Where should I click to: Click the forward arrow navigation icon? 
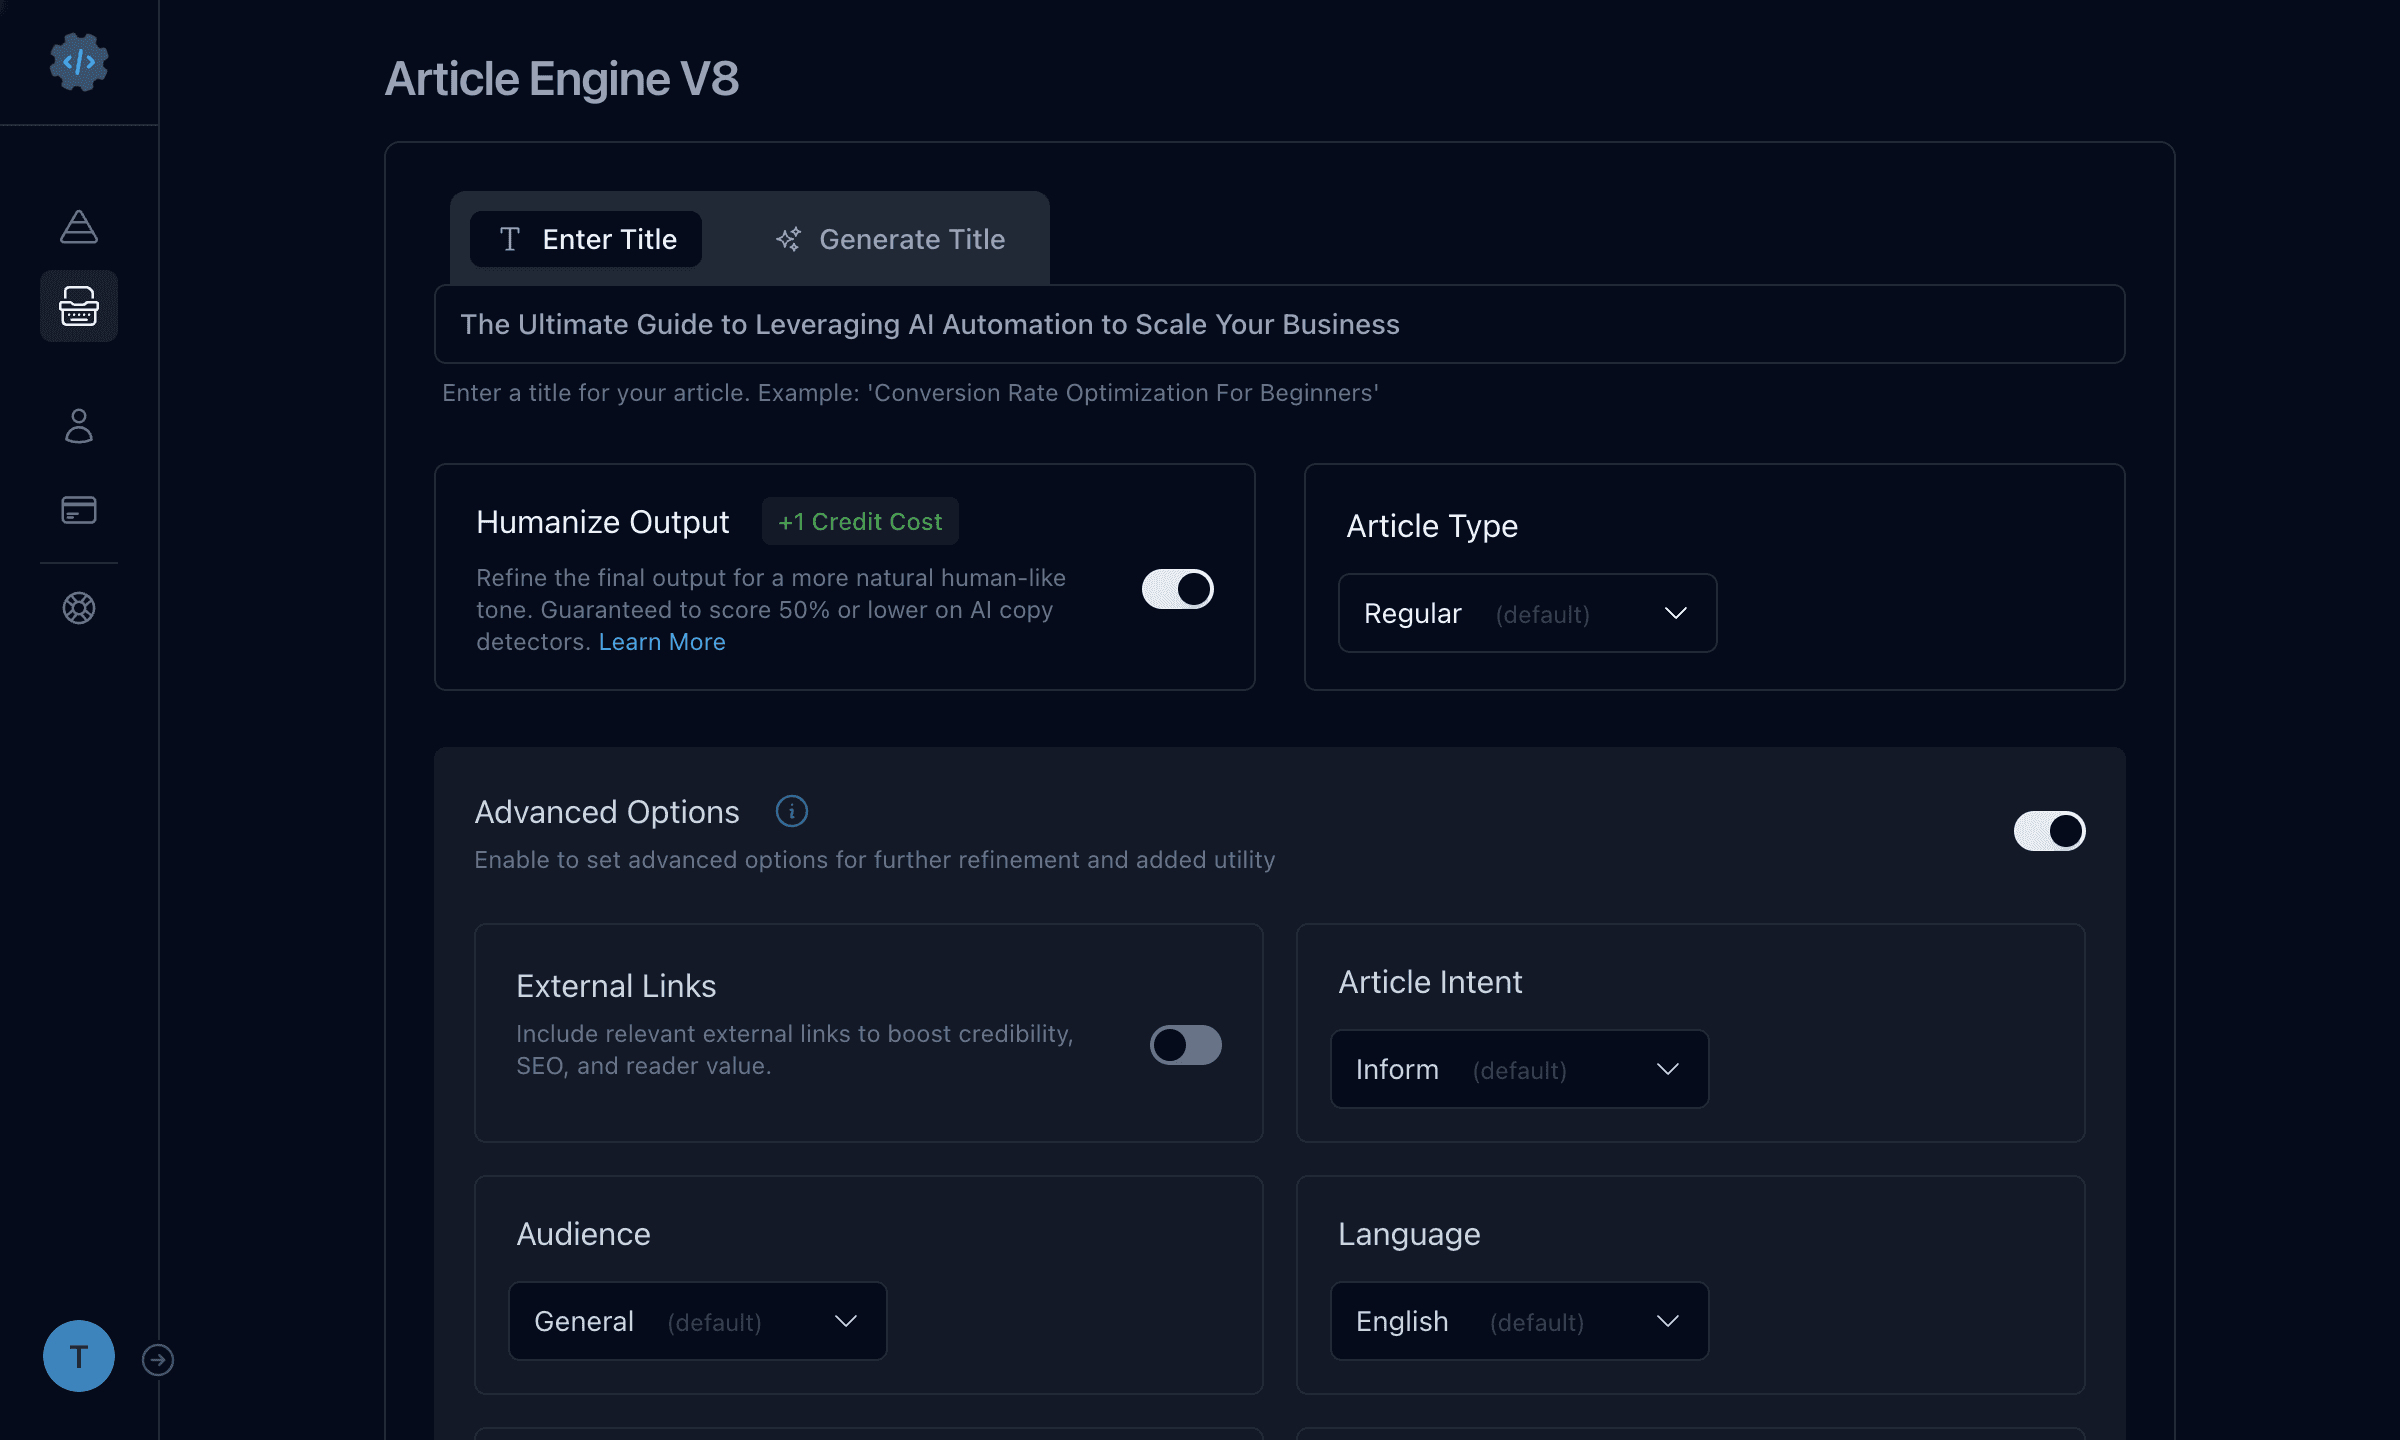(x=156, y=1358)
